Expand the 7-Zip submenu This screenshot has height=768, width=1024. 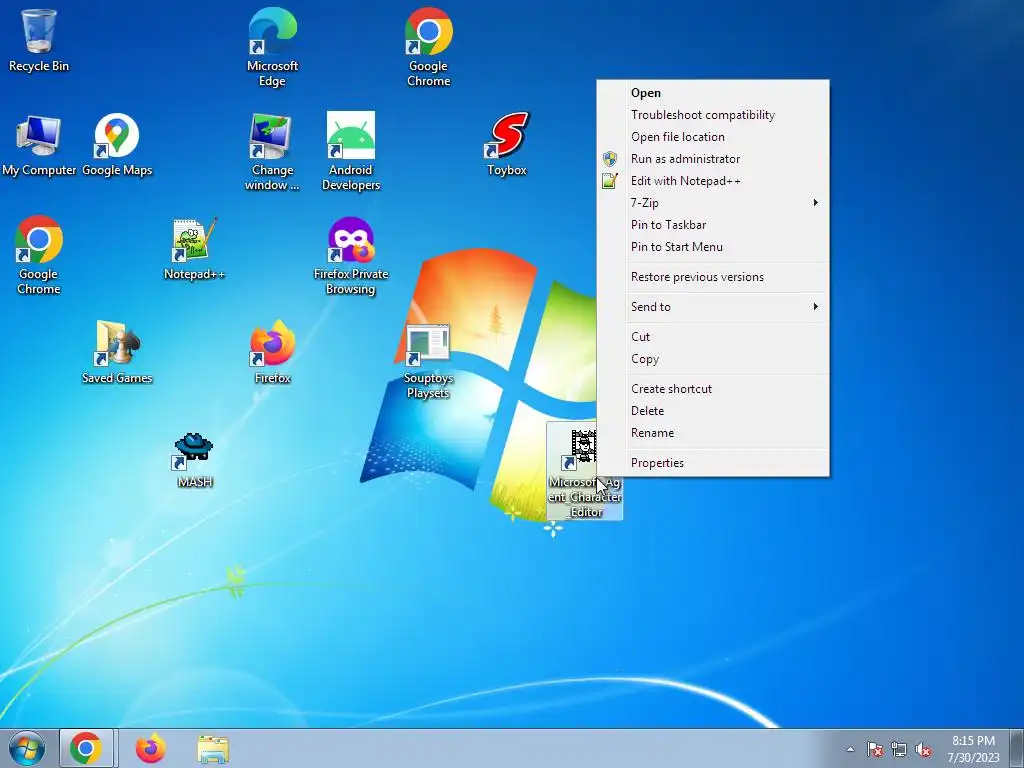(x=713, y=202)
